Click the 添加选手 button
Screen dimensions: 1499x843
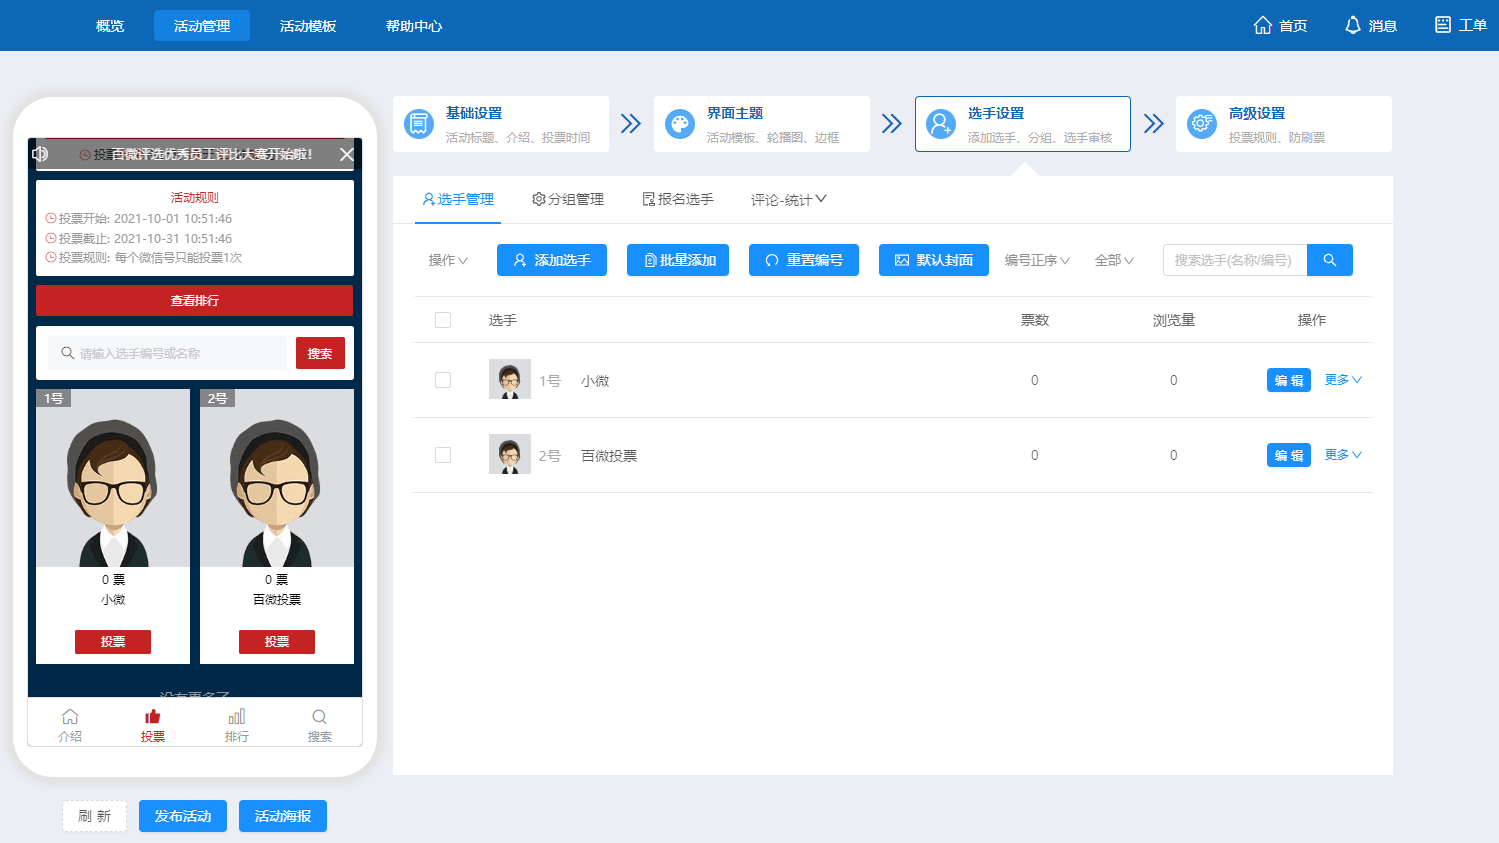[552, 260]
